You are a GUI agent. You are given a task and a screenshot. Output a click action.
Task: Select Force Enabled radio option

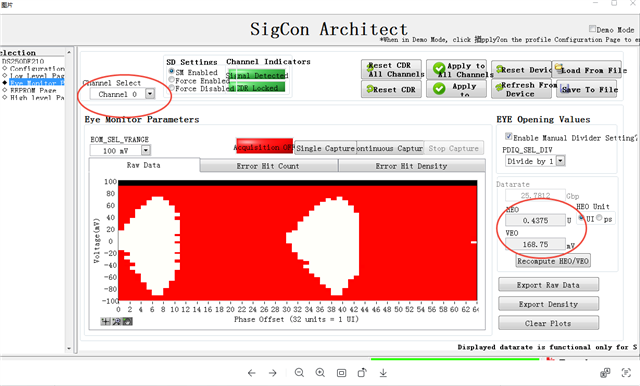click(x=171, y=80)
